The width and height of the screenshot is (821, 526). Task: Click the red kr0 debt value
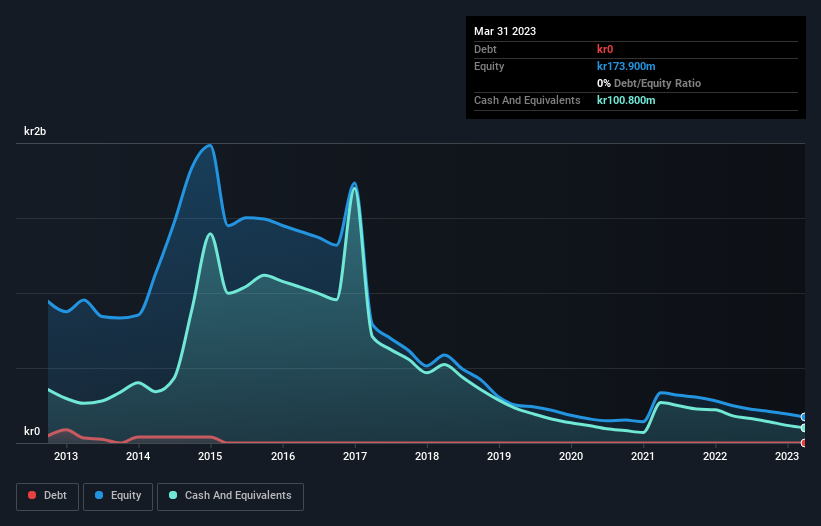point(605,49)
